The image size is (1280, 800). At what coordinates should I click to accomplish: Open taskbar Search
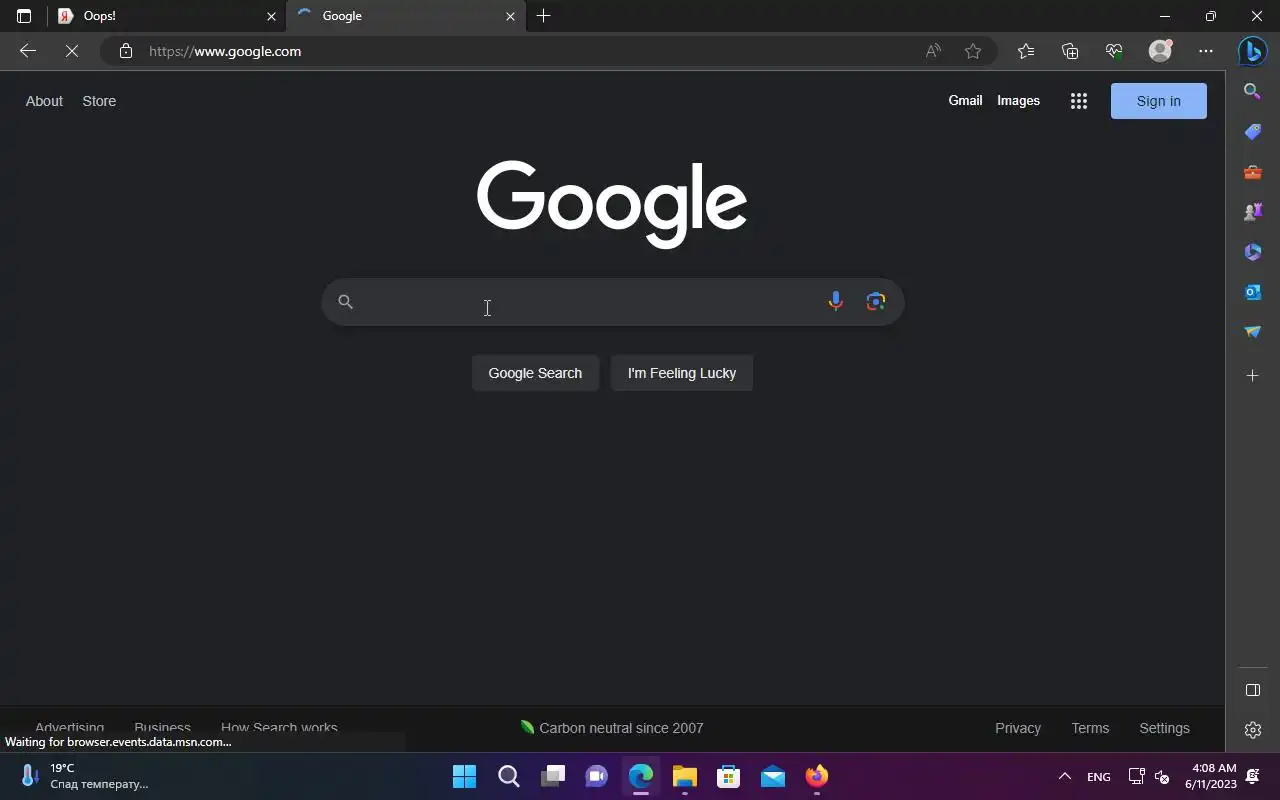[x=509, y=776]
